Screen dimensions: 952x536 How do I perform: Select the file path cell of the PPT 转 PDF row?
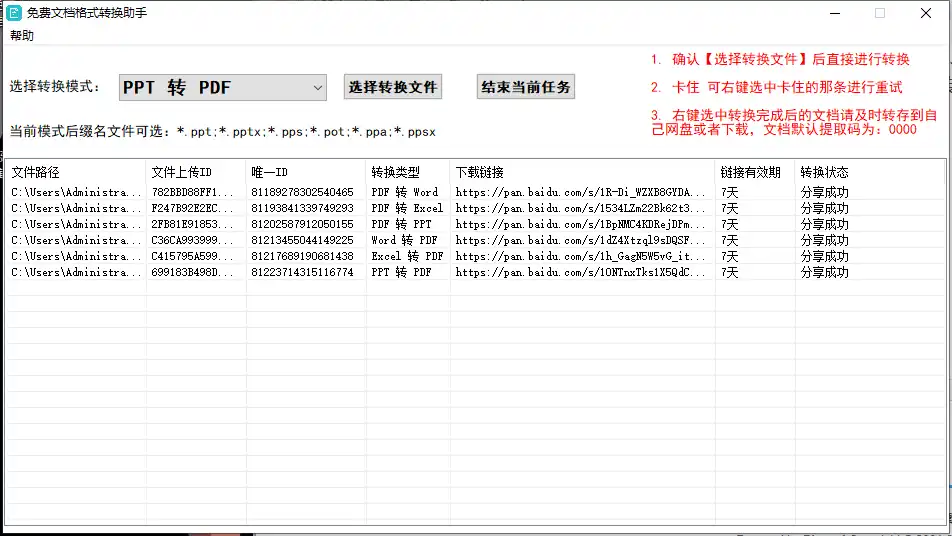coord(76,272)
